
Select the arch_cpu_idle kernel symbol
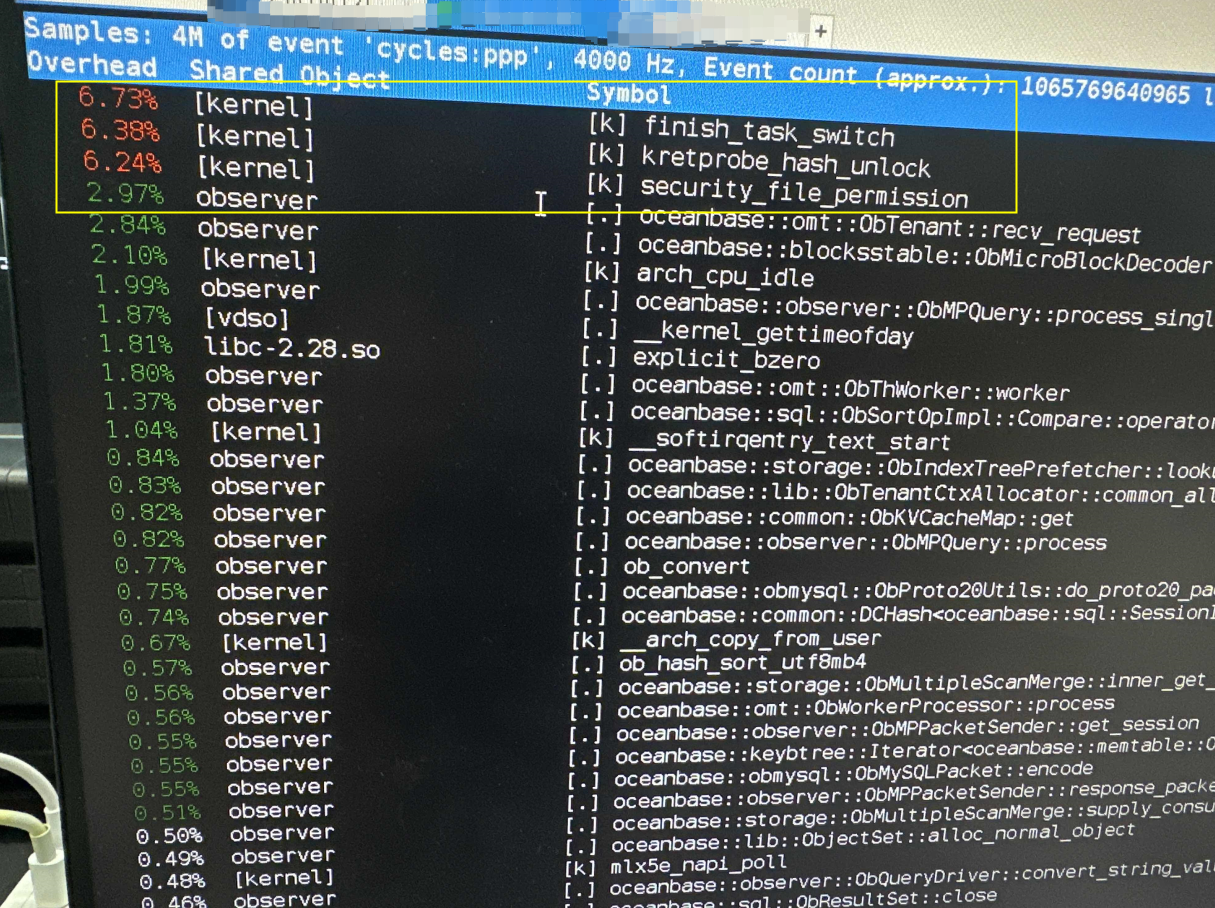click(x=725, y=275)
